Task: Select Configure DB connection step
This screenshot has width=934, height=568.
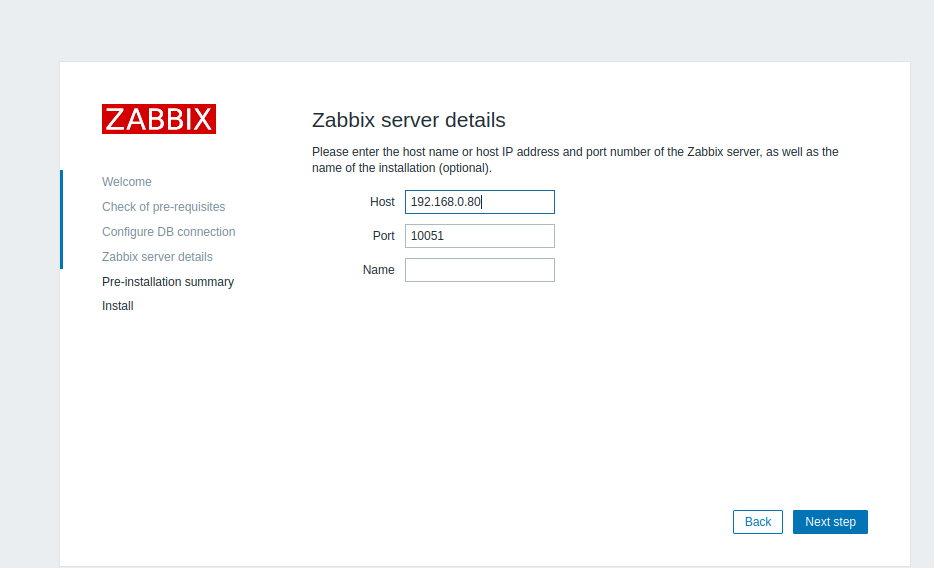Action: pos(169,232)
